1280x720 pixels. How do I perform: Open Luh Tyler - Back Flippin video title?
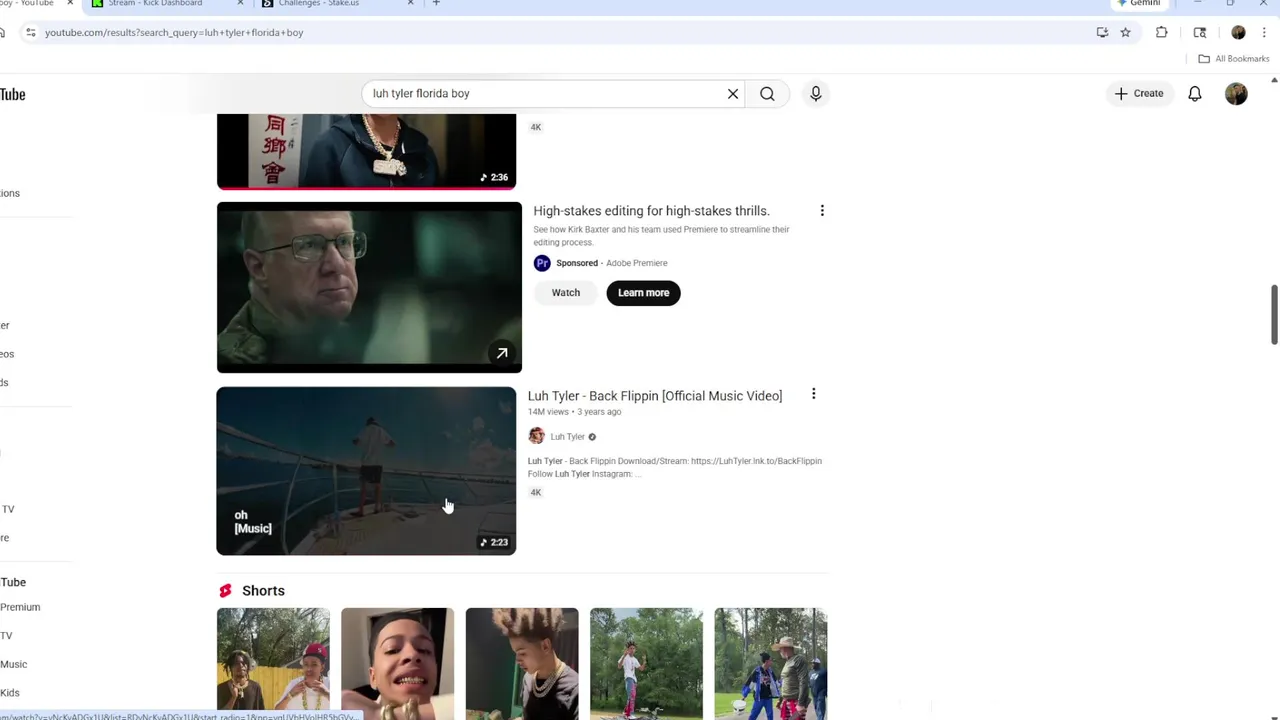655,396
